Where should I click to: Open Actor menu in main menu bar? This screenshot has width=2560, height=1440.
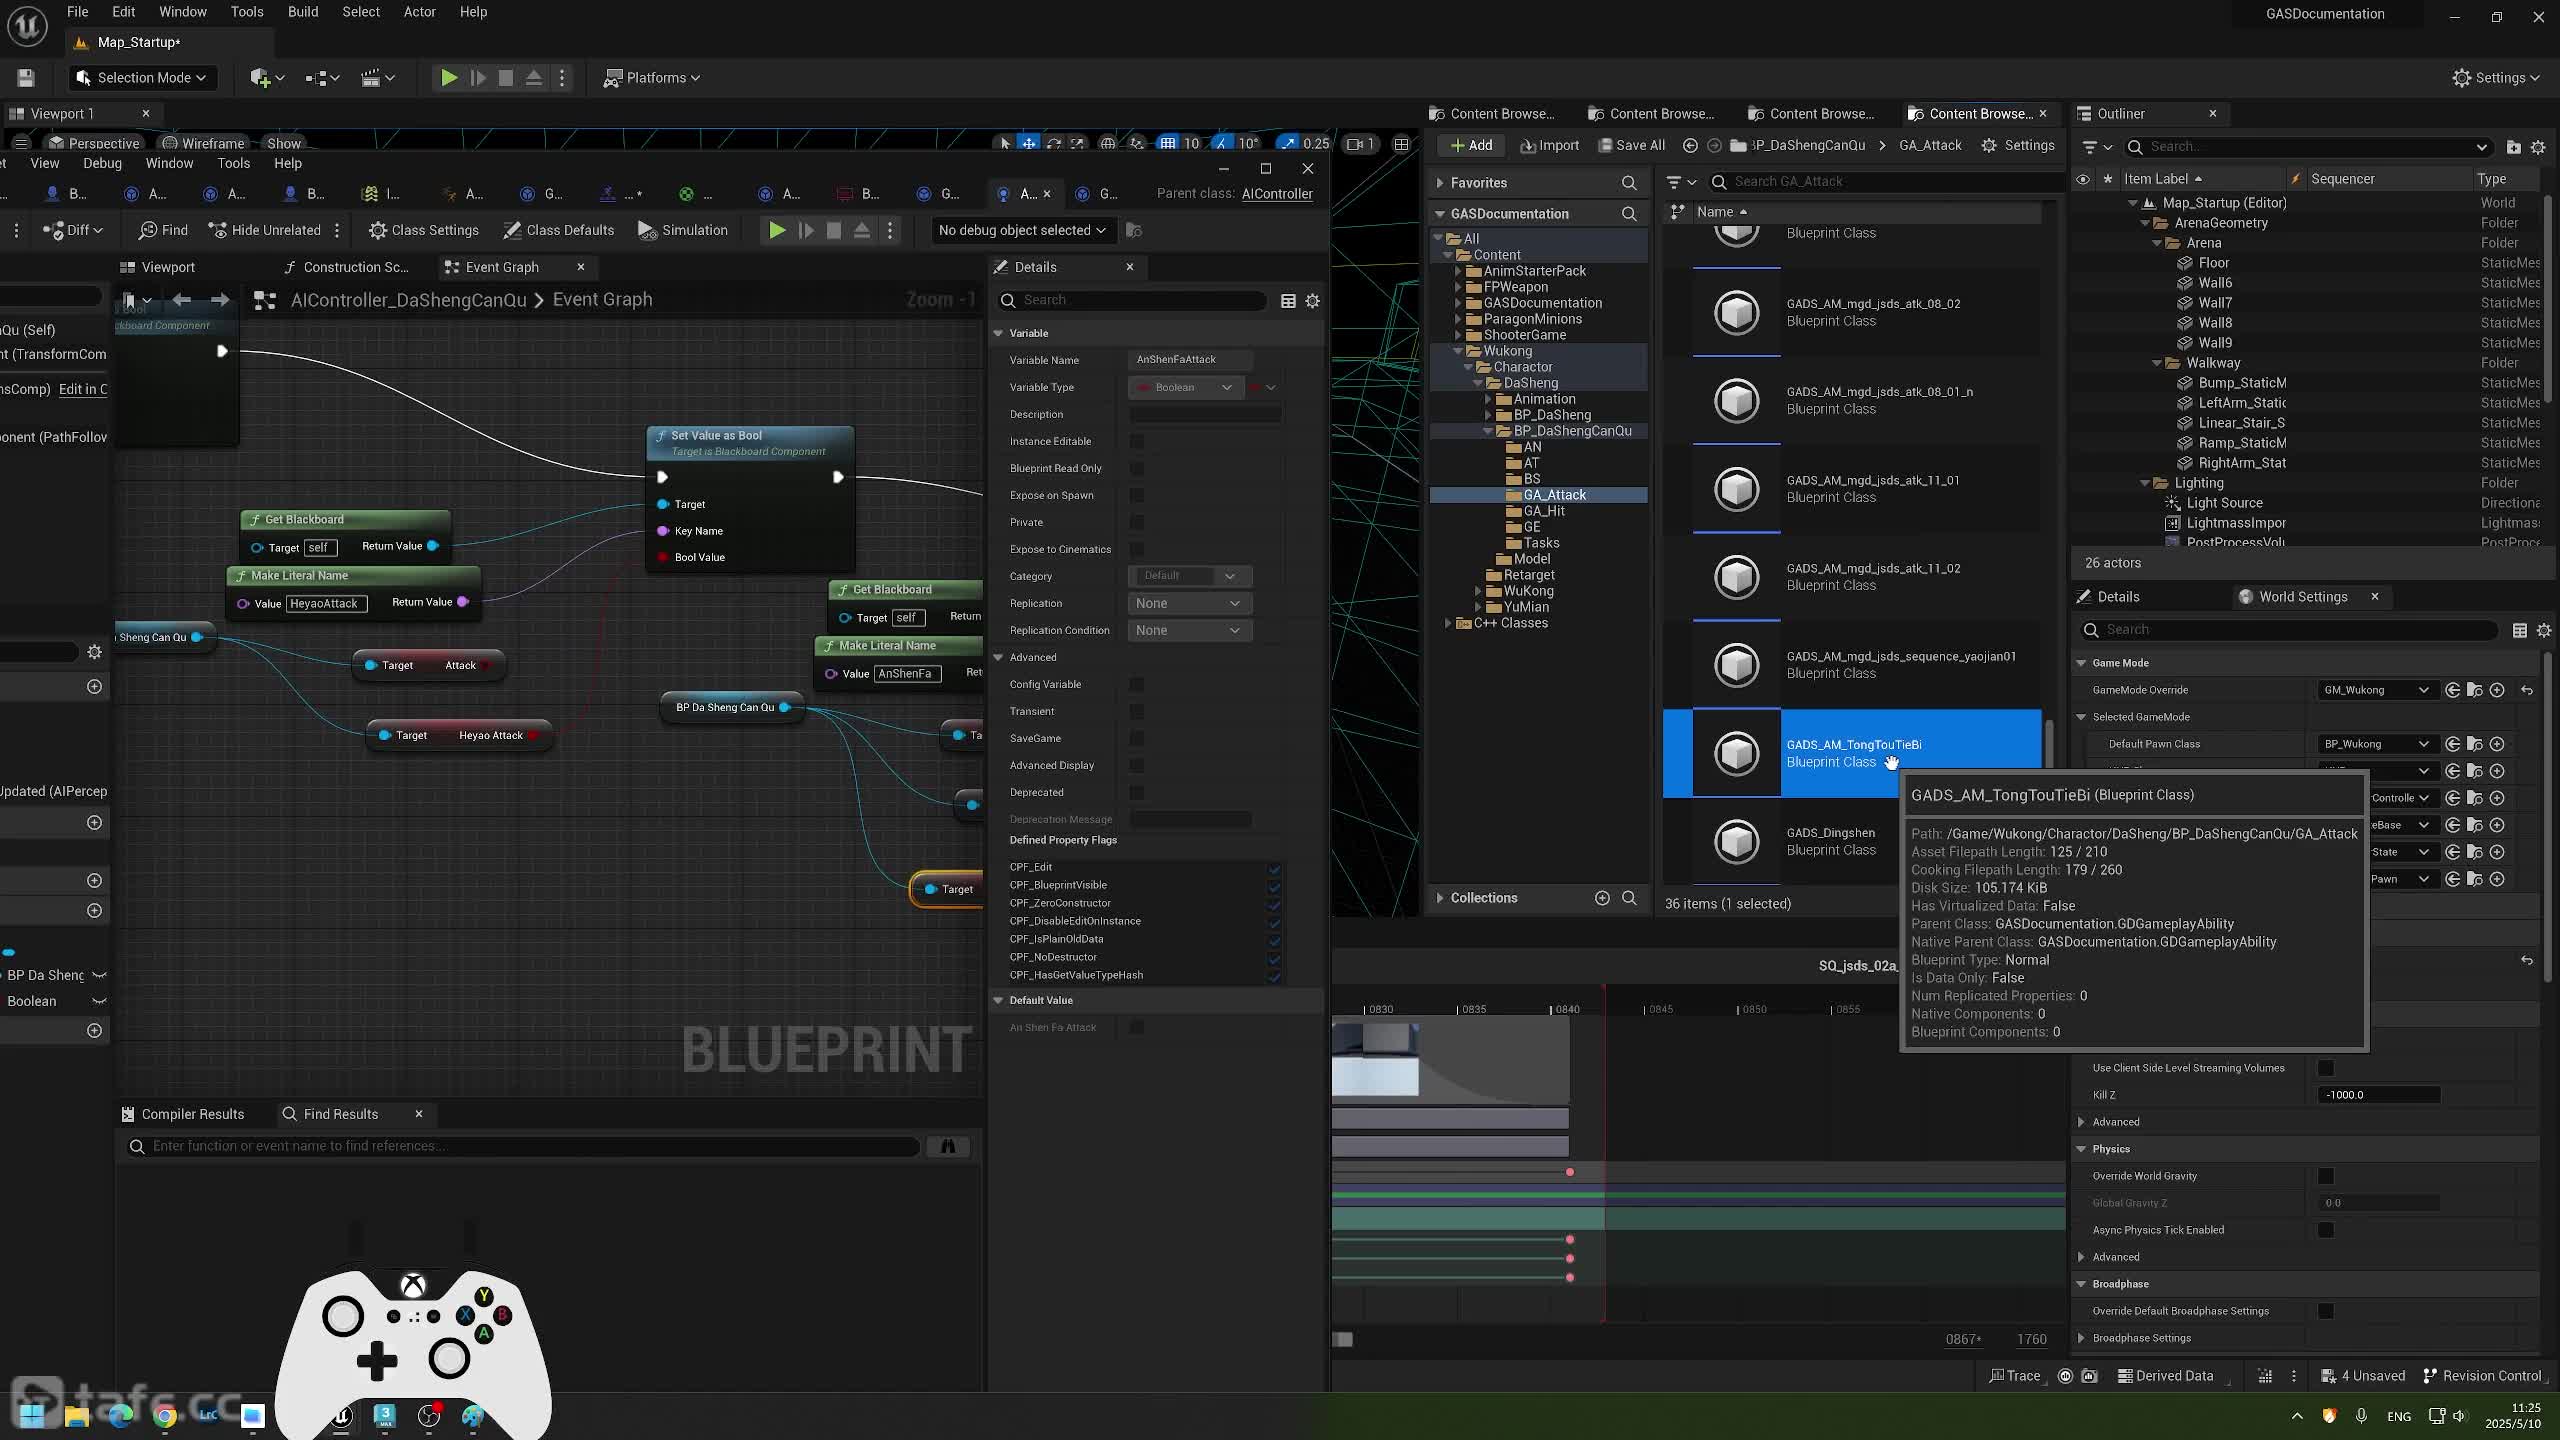[419, 12]
